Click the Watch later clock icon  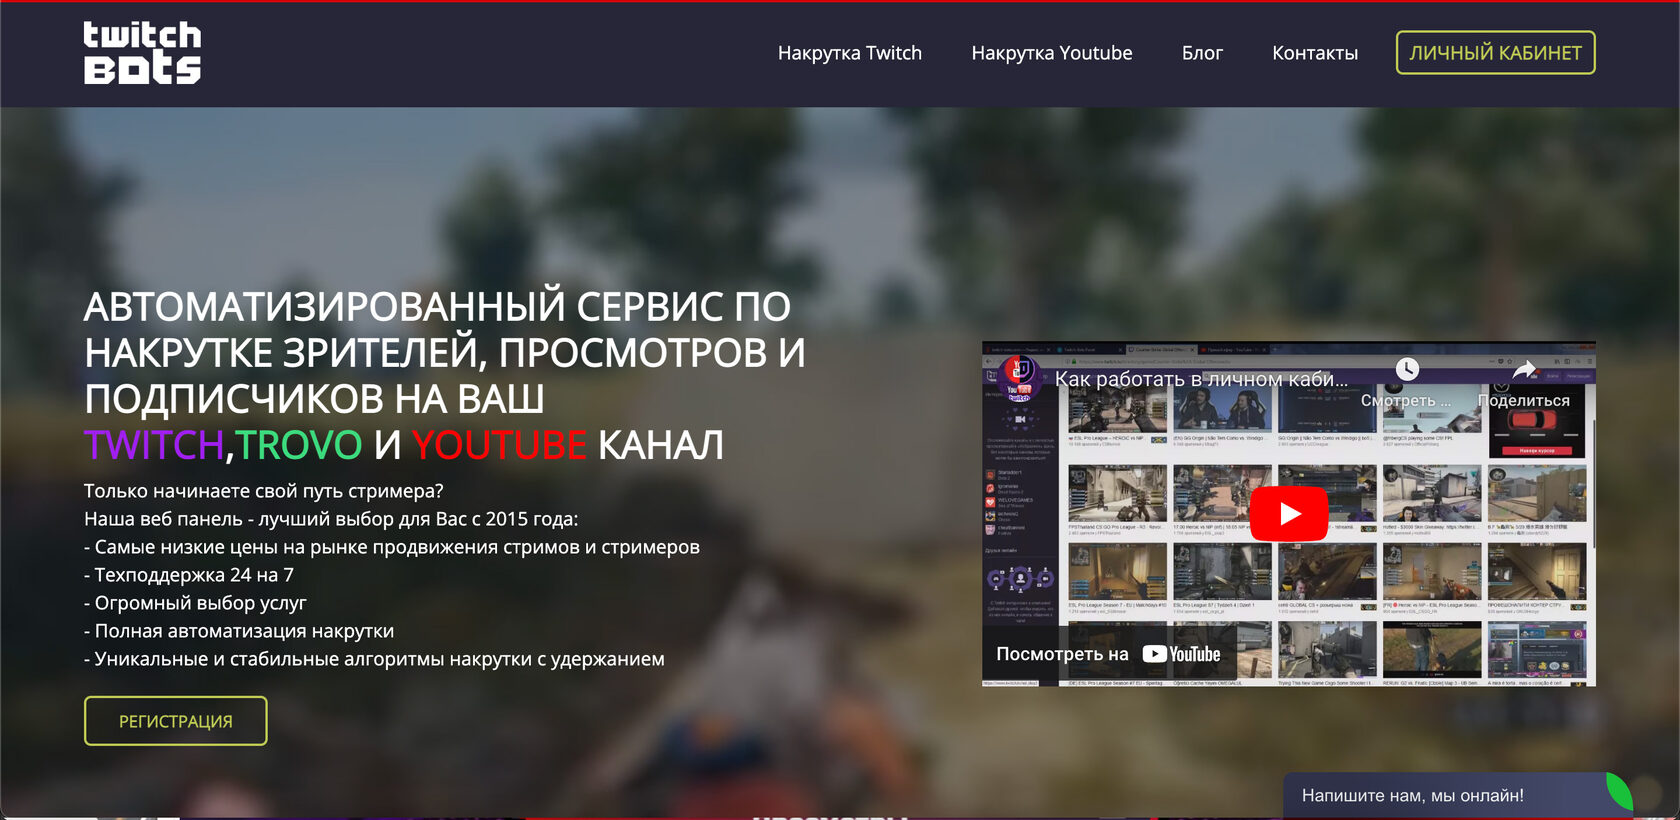tap(1407, 369)
